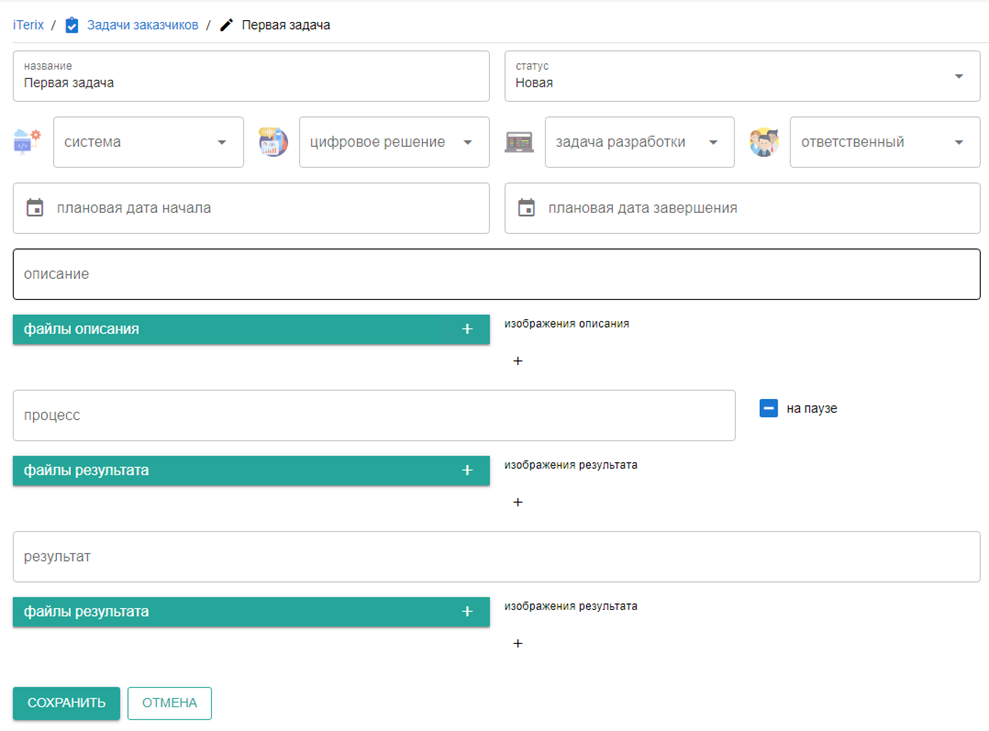Go to iTerix breadcrumb link
This screenshot has height=731, width=989.
pyautogui.click(x=28, y=25)
